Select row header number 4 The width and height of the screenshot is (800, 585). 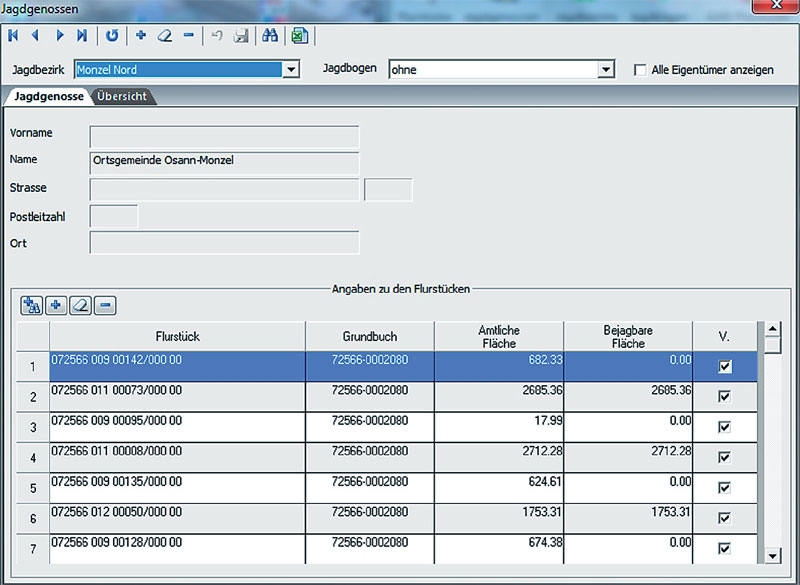[x=33, y=458]
